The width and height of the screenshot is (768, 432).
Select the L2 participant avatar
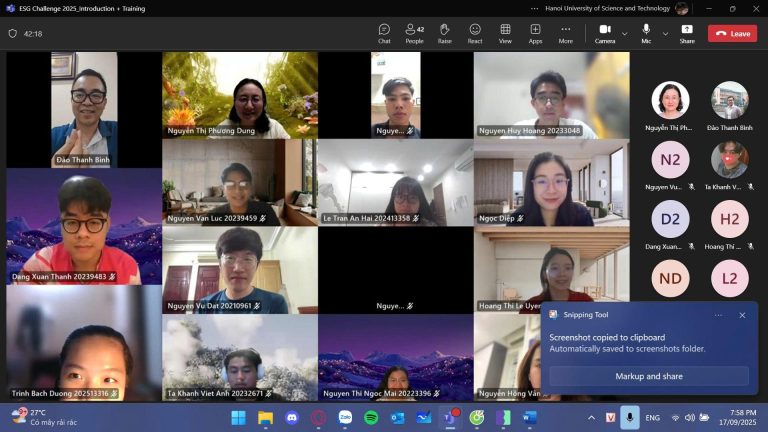click(729, 278)
